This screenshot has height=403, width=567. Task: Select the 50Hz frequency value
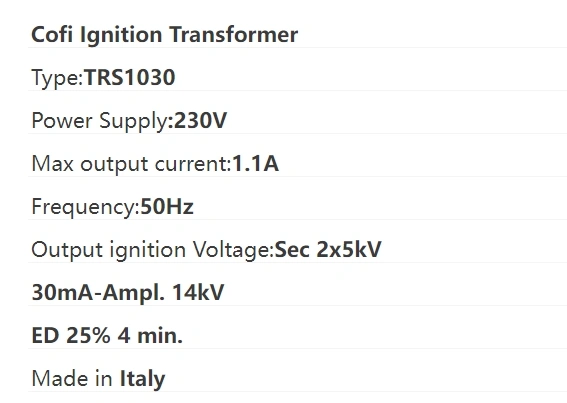[x=167, y=207]
